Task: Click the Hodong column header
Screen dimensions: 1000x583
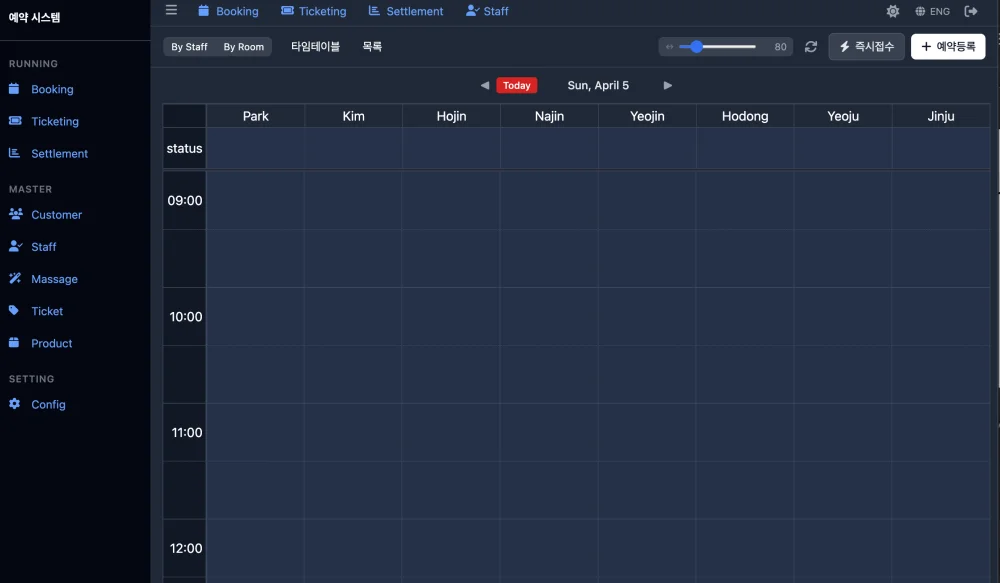Action: (745, 116)
